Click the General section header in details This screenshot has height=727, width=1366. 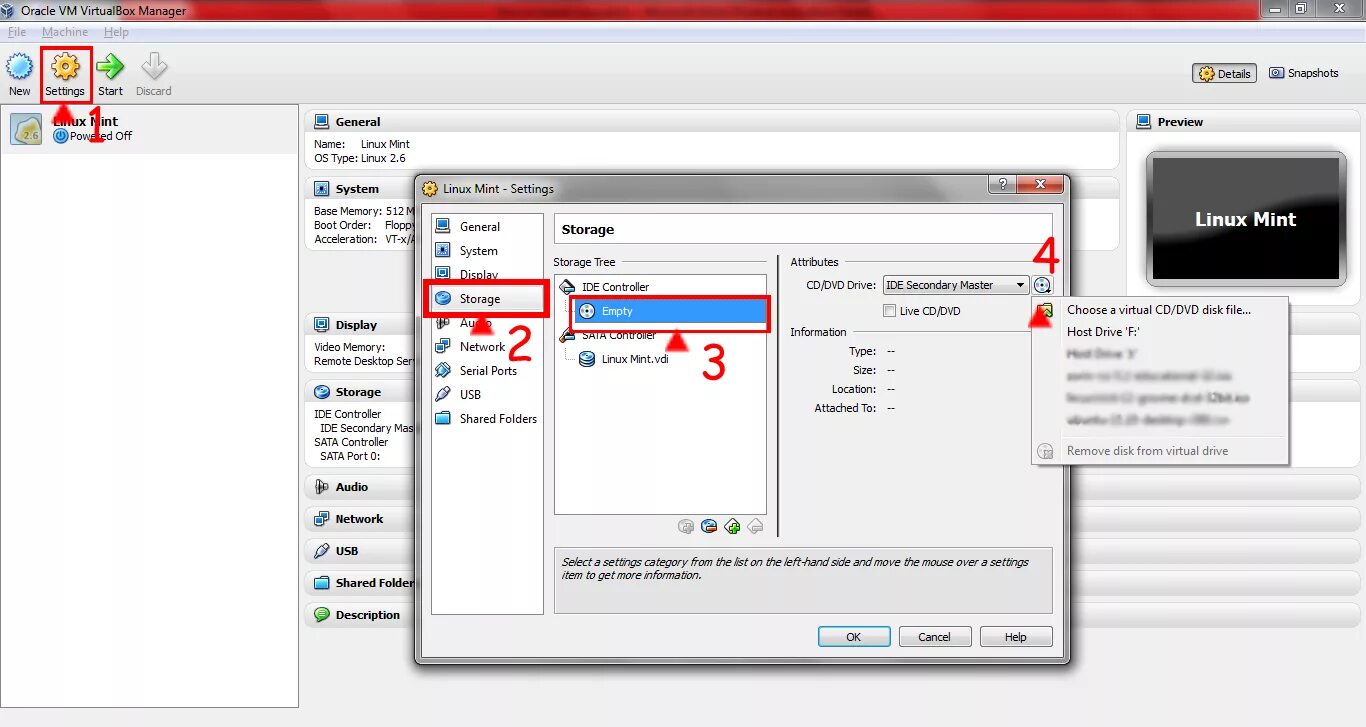[x=712, y=122]
